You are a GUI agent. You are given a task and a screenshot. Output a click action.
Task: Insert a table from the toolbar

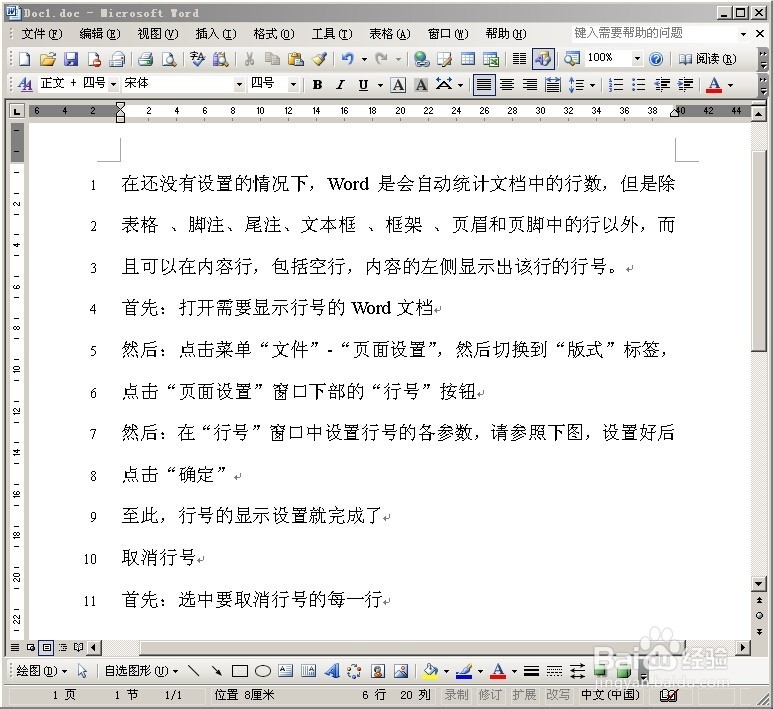(468, 59)
